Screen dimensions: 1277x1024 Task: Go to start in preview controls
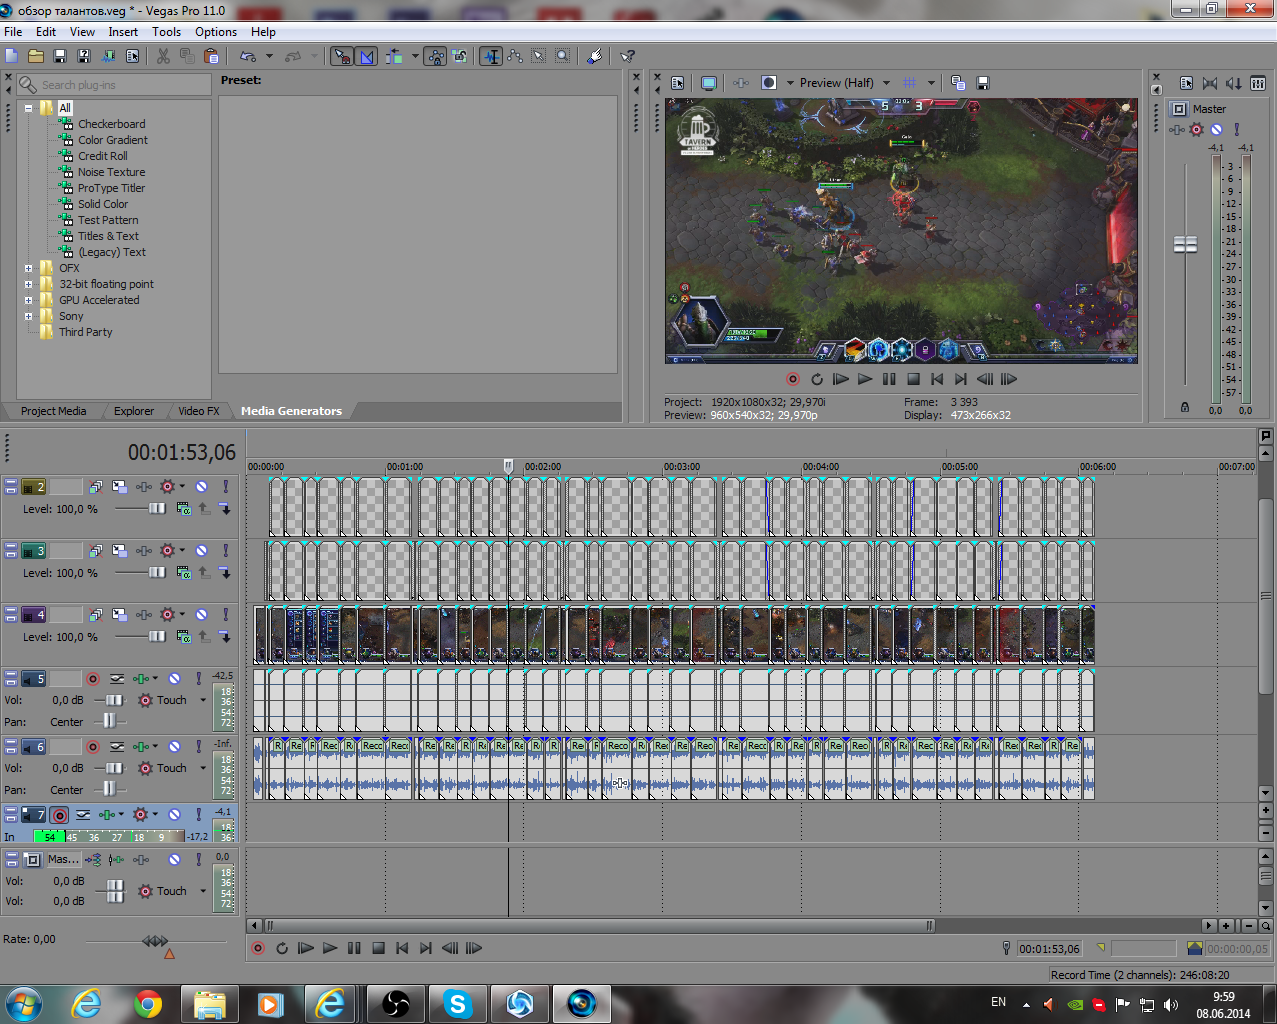point(937,379)
